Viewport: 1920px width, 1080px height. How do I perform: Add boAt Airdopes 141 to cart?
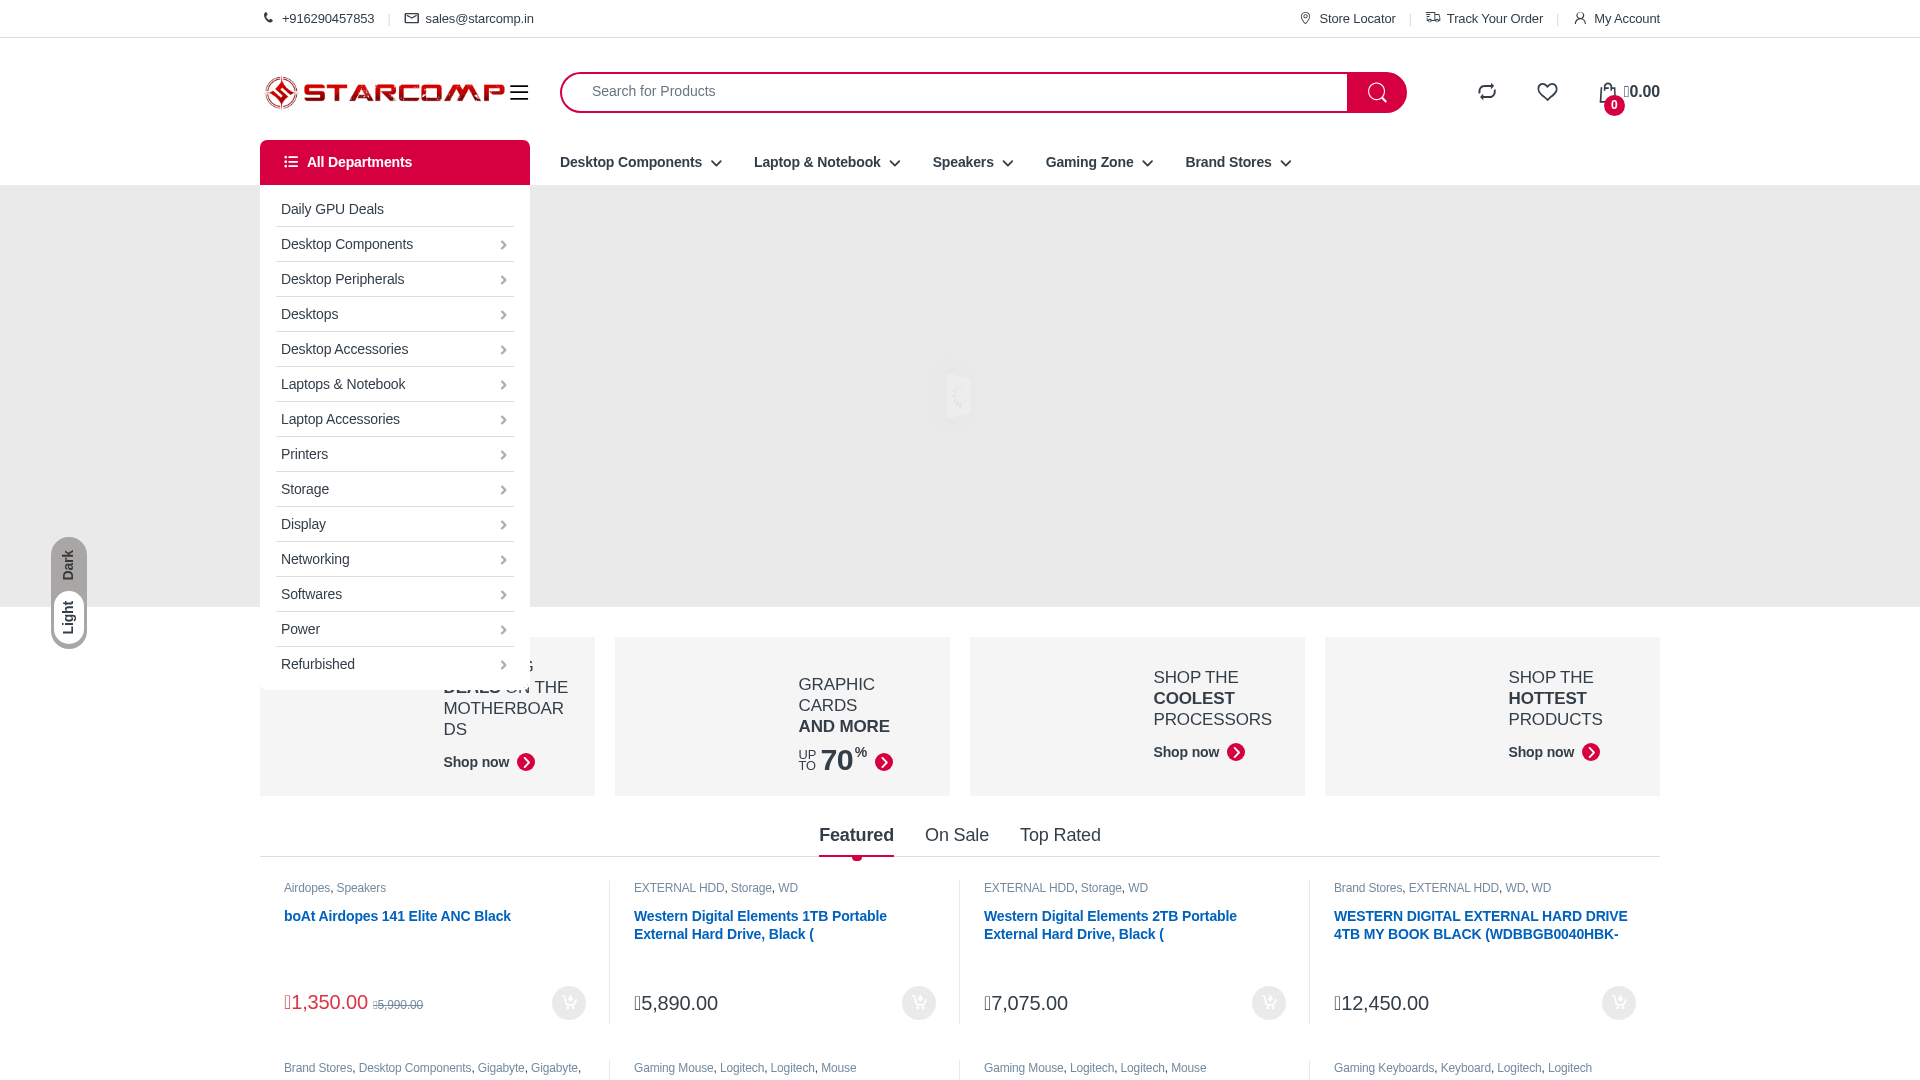pyautogui.click(x=569, y=1003)
